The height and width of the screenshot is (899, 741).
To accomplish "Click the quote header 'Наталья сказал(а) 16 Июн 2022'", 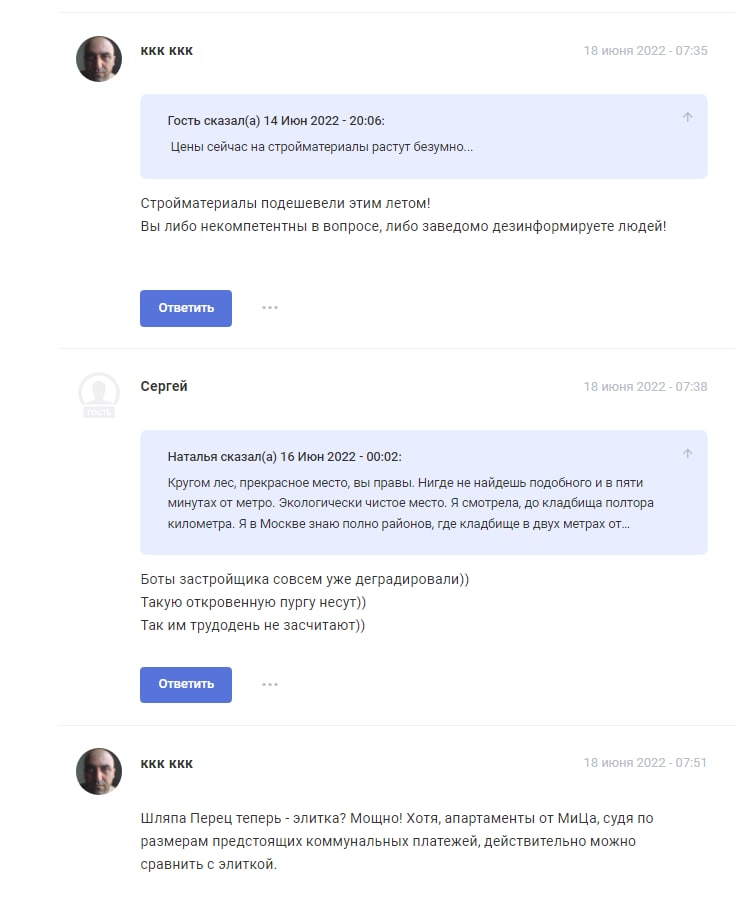I will (284, 457).
